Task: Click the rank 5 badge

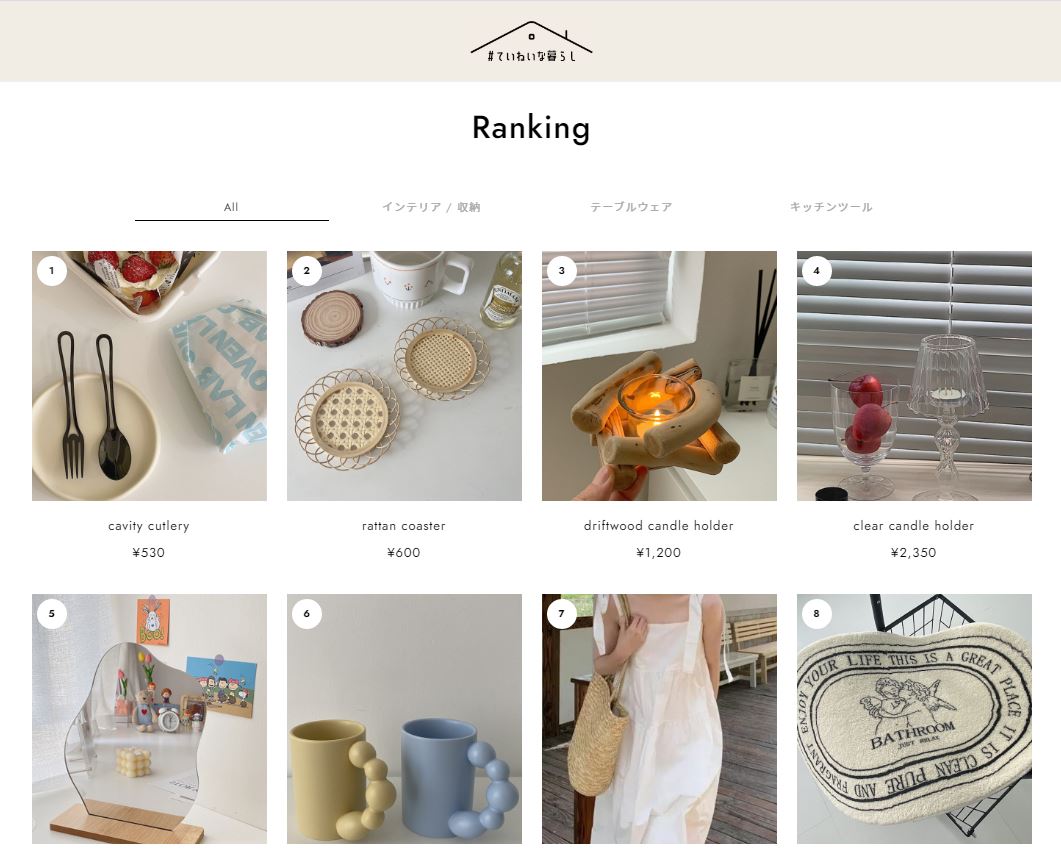Action: click(52, 614)
